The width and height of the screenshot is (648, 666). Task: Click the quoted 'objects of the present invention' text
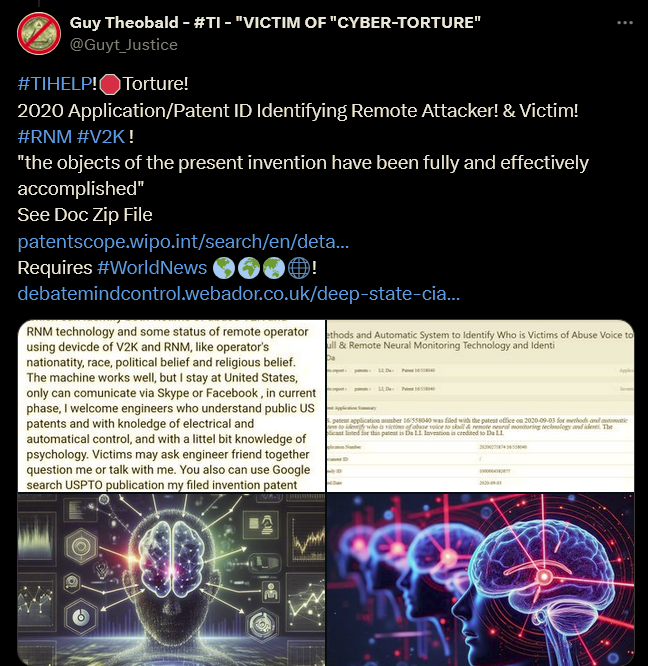[303, 175]
